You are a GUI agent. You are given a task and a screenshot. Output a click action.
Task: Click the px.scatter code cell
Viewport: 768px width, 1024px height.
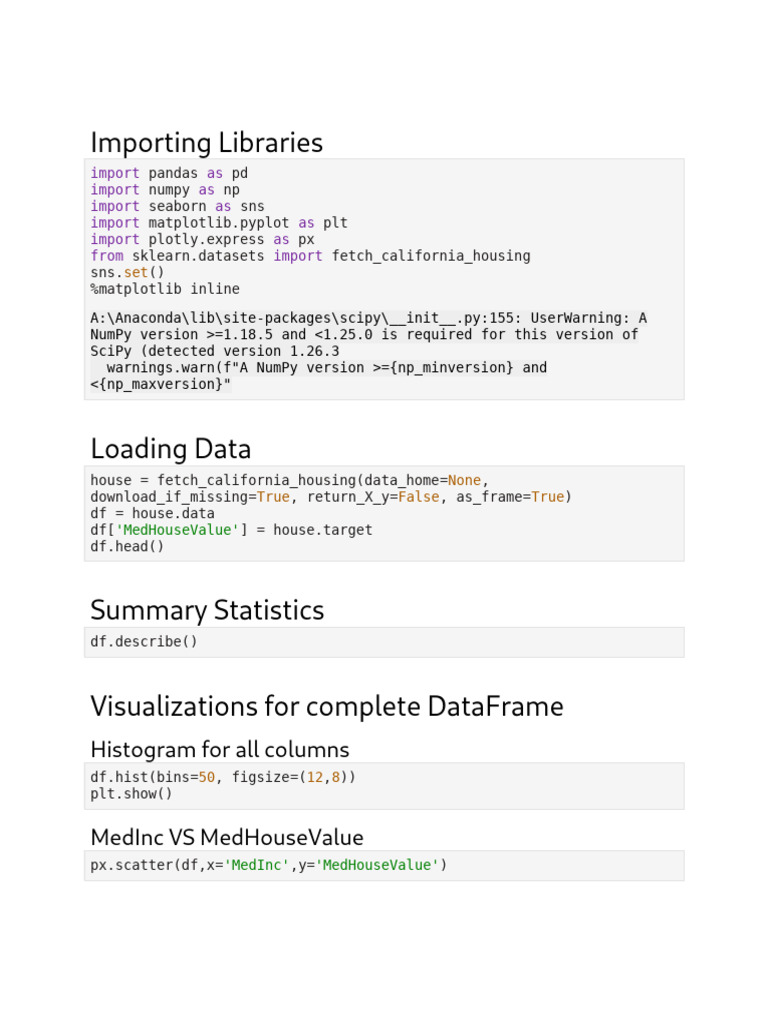[268, 865]
